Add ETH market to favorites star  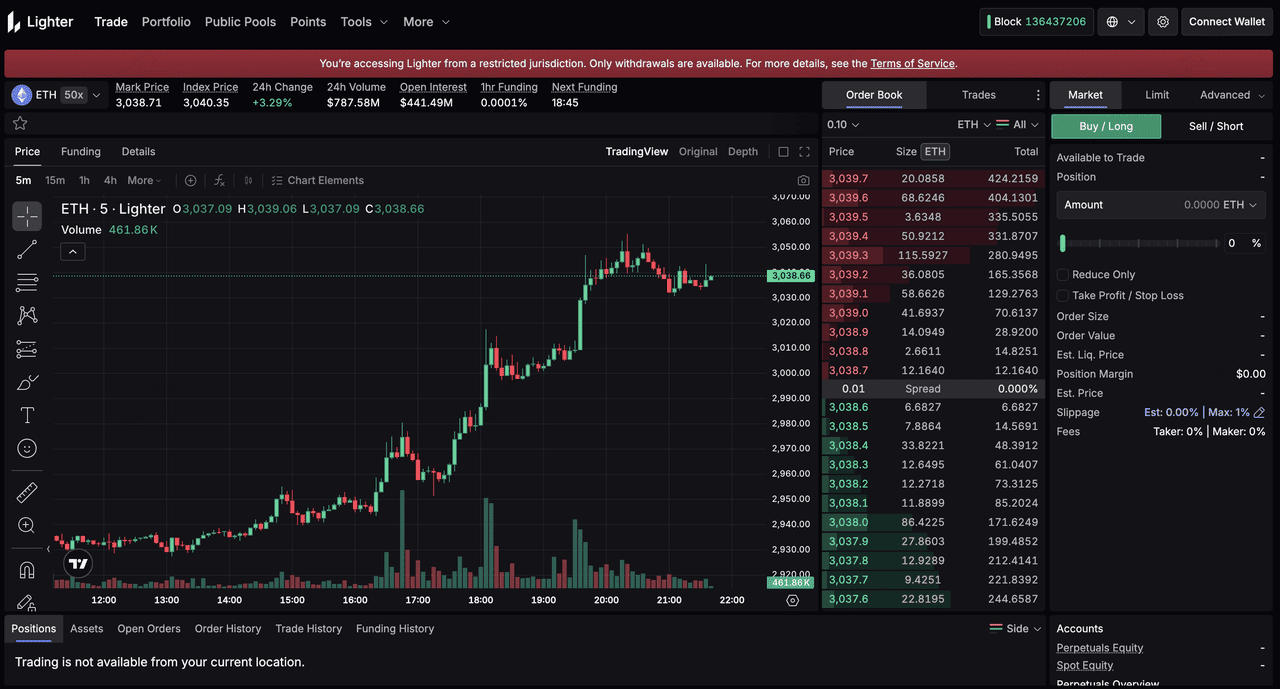(x=20, y=123)
